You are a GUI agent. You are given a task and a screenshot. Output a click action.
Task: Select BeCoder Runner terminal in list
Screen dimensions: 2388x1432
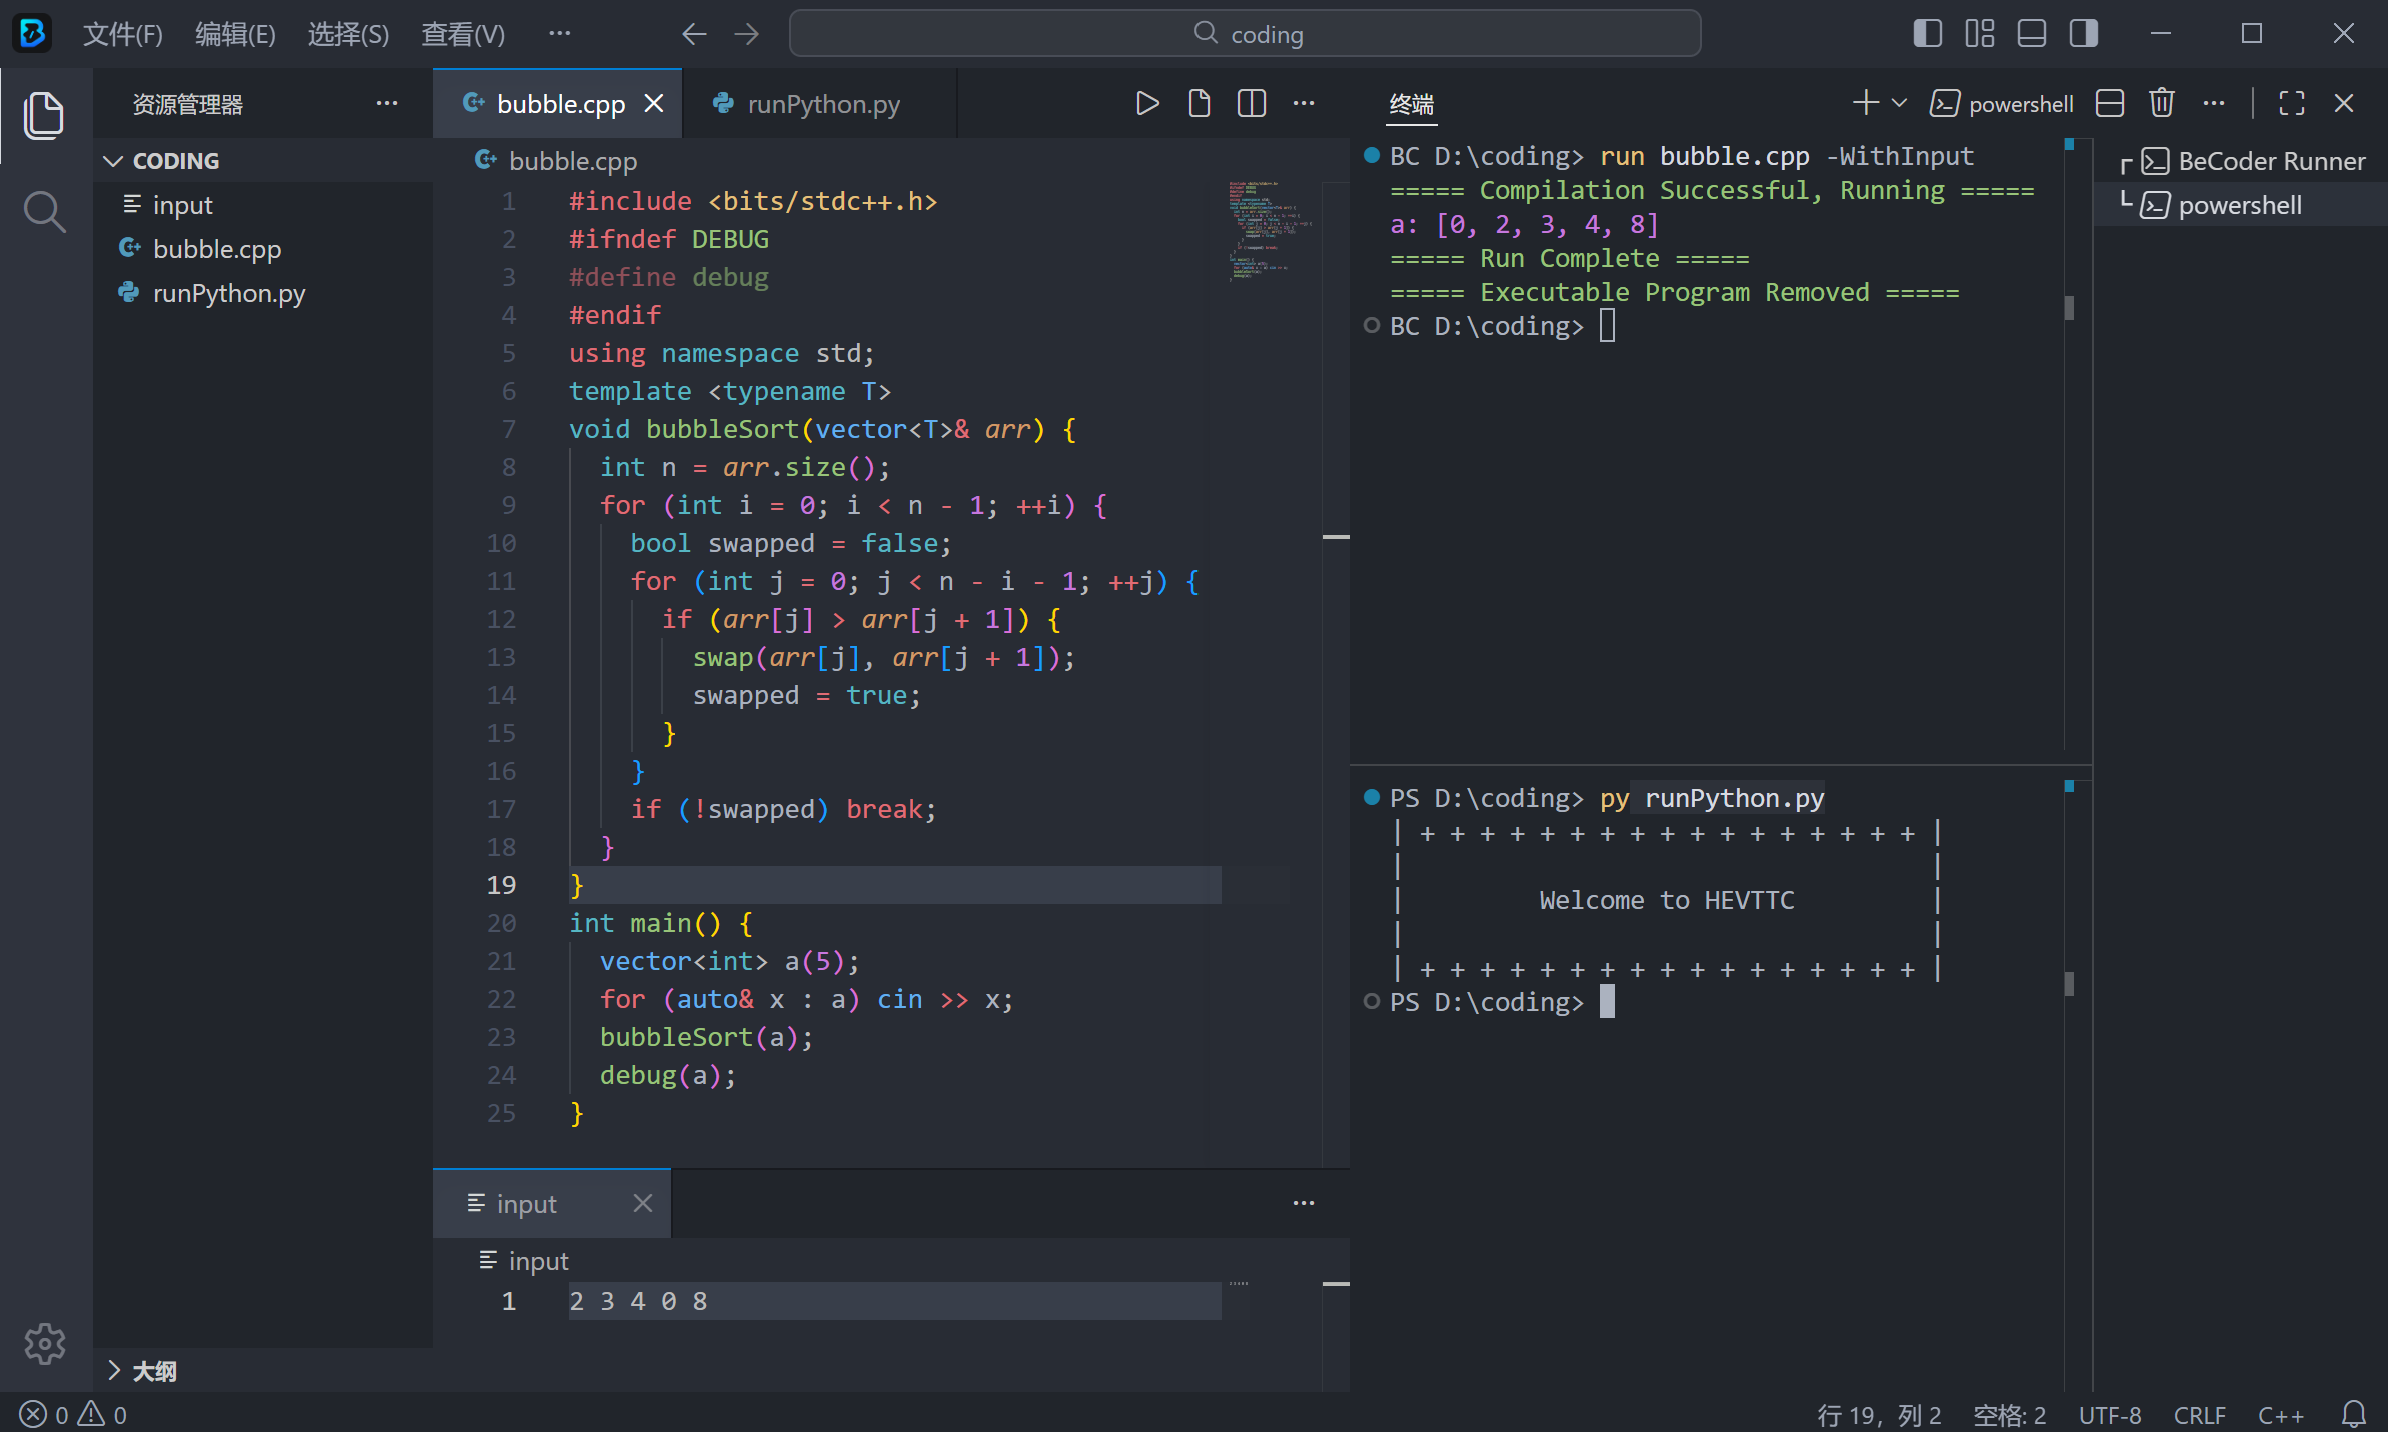tap(2240, 161)
